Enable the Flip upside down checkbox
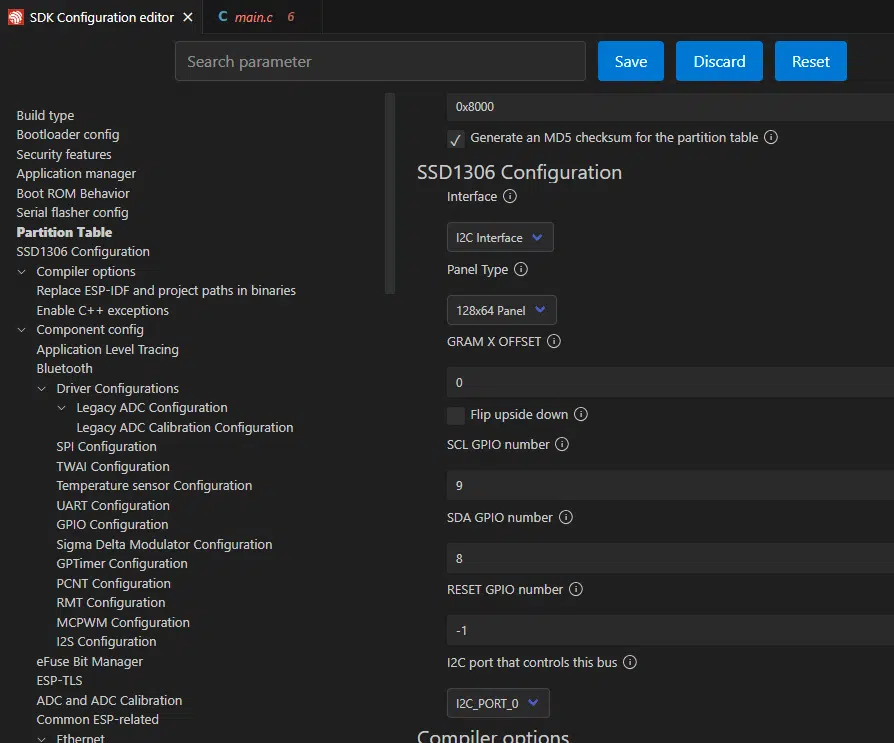Image resolution: width=894 pixels, height=743 pixels. coord(456,415)
